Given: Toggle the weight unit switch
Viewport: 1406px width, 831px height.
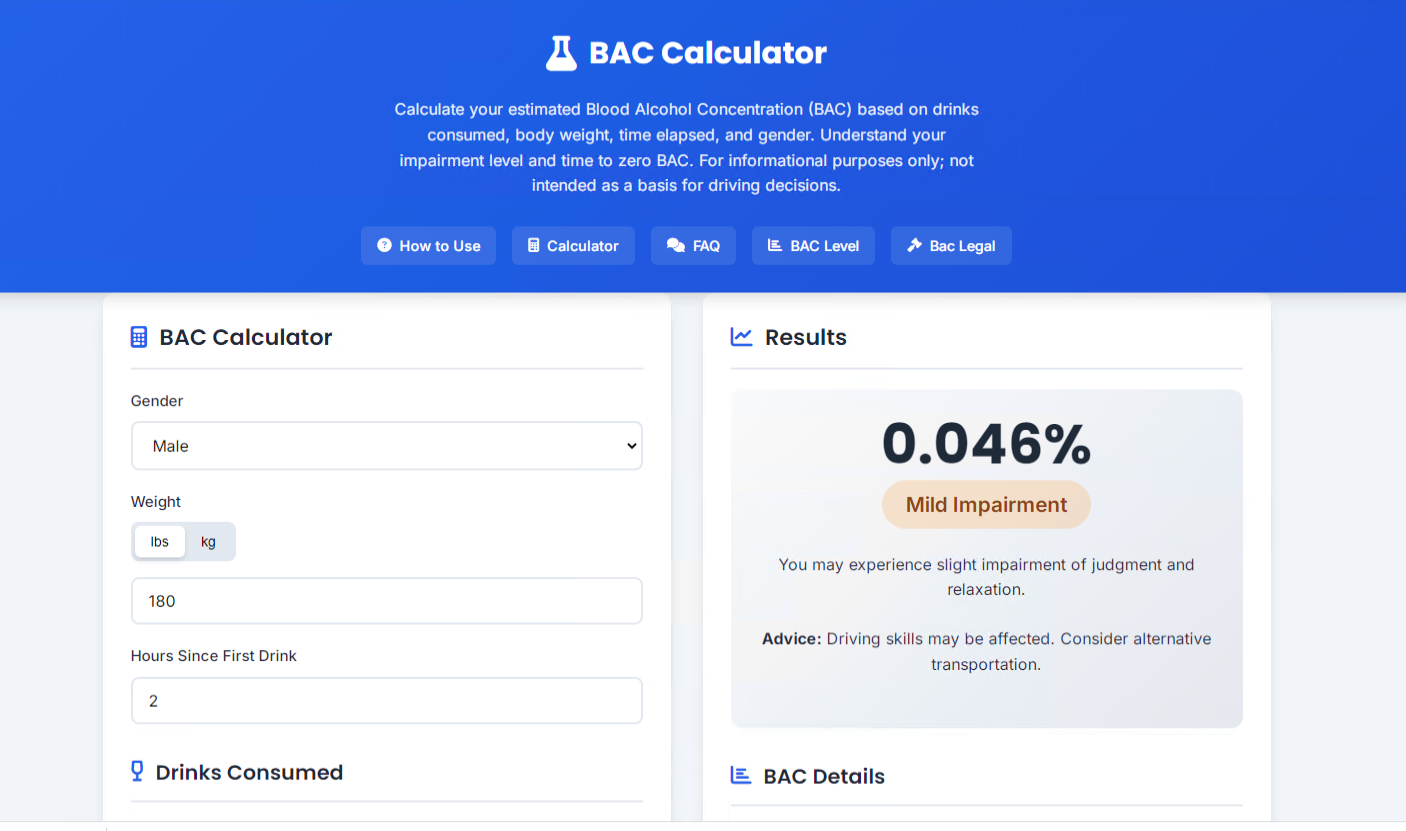Looking at the screenshot, I should click(184, 541).
